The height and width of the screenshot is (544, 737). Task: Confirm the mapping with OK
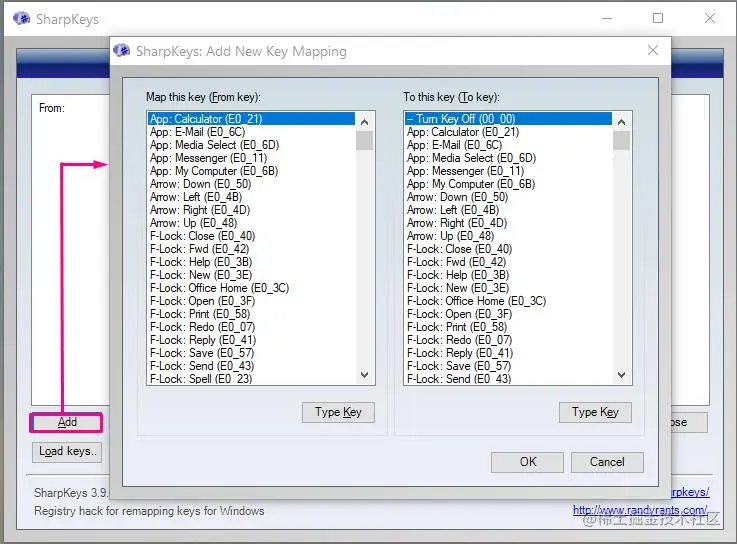(x=527, y=462)
